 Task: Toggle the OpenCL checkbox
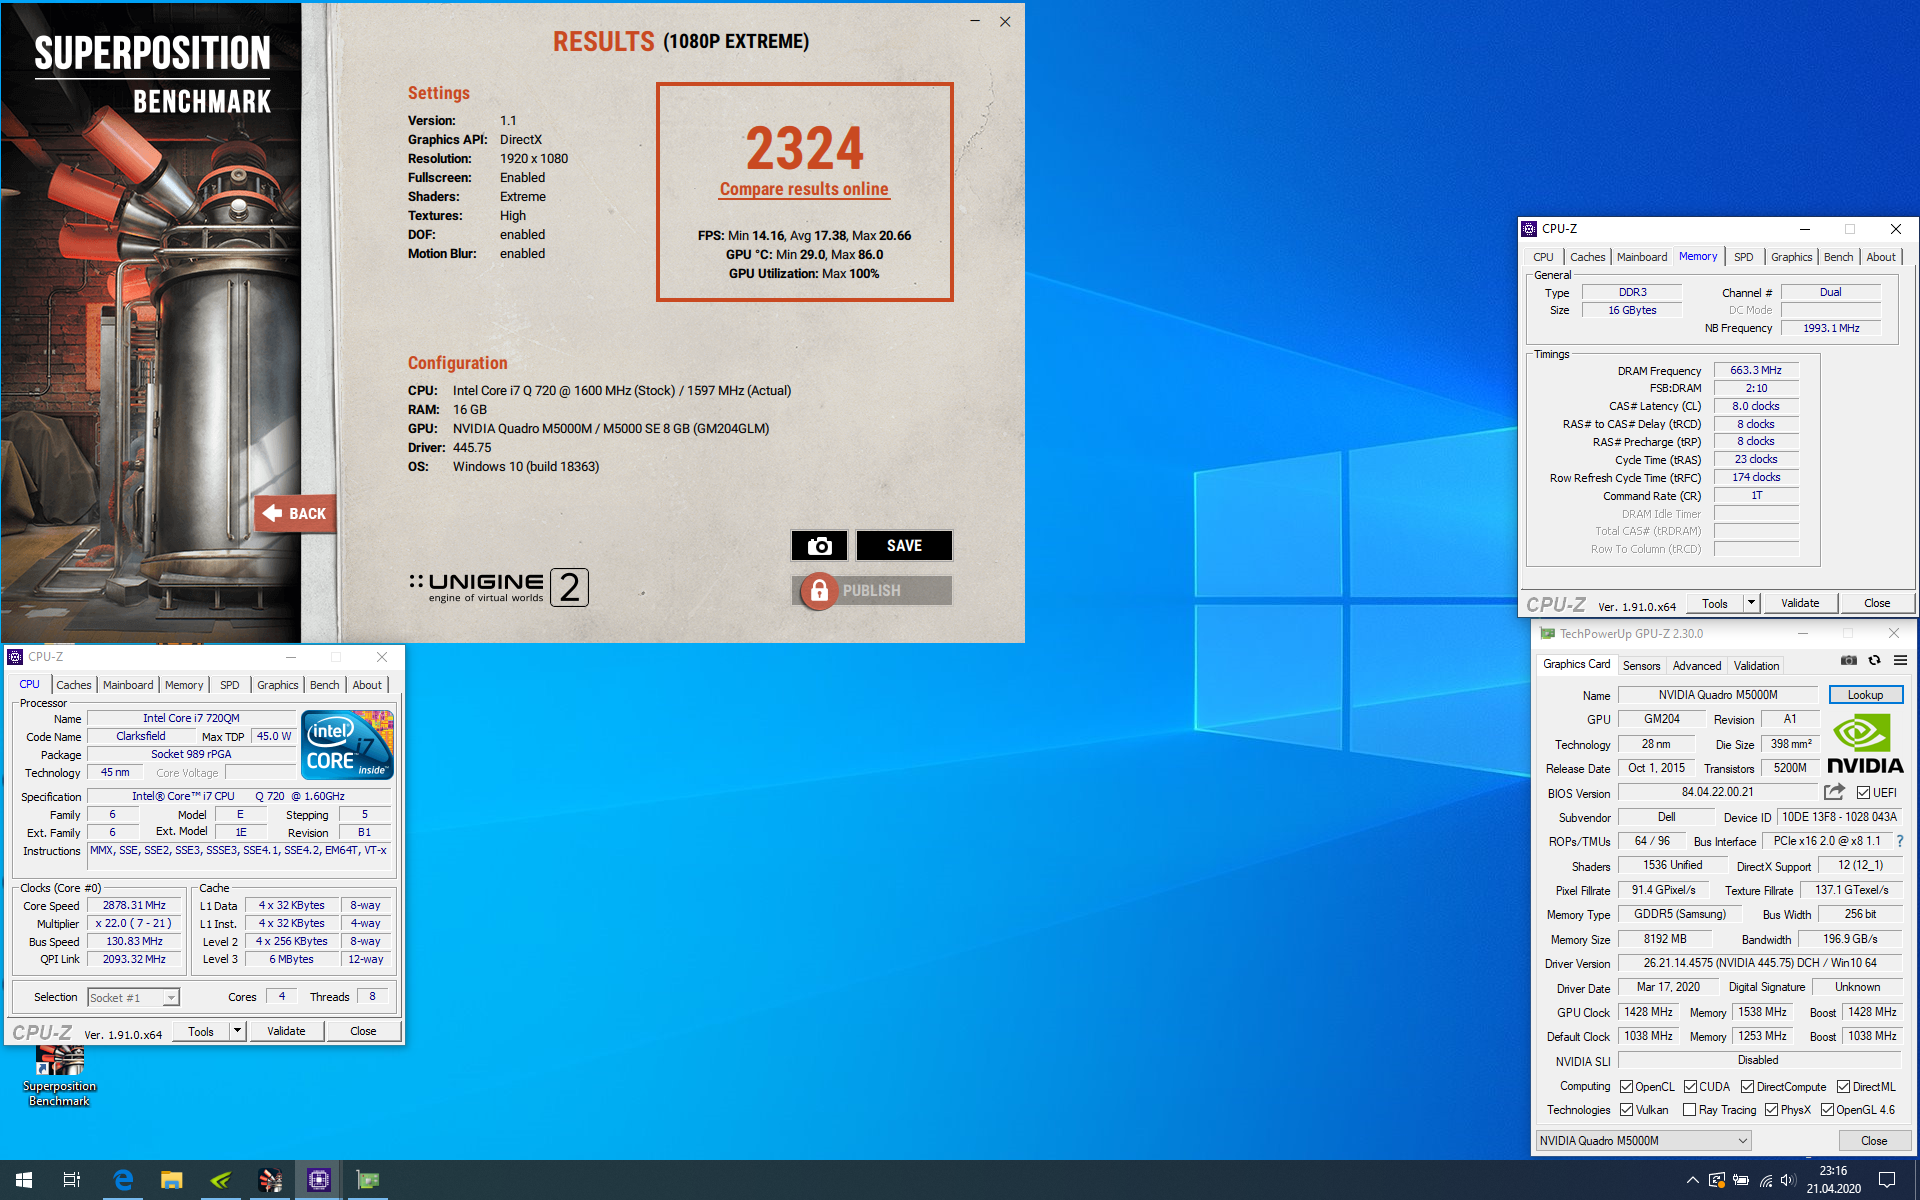pos(1627,1087)
